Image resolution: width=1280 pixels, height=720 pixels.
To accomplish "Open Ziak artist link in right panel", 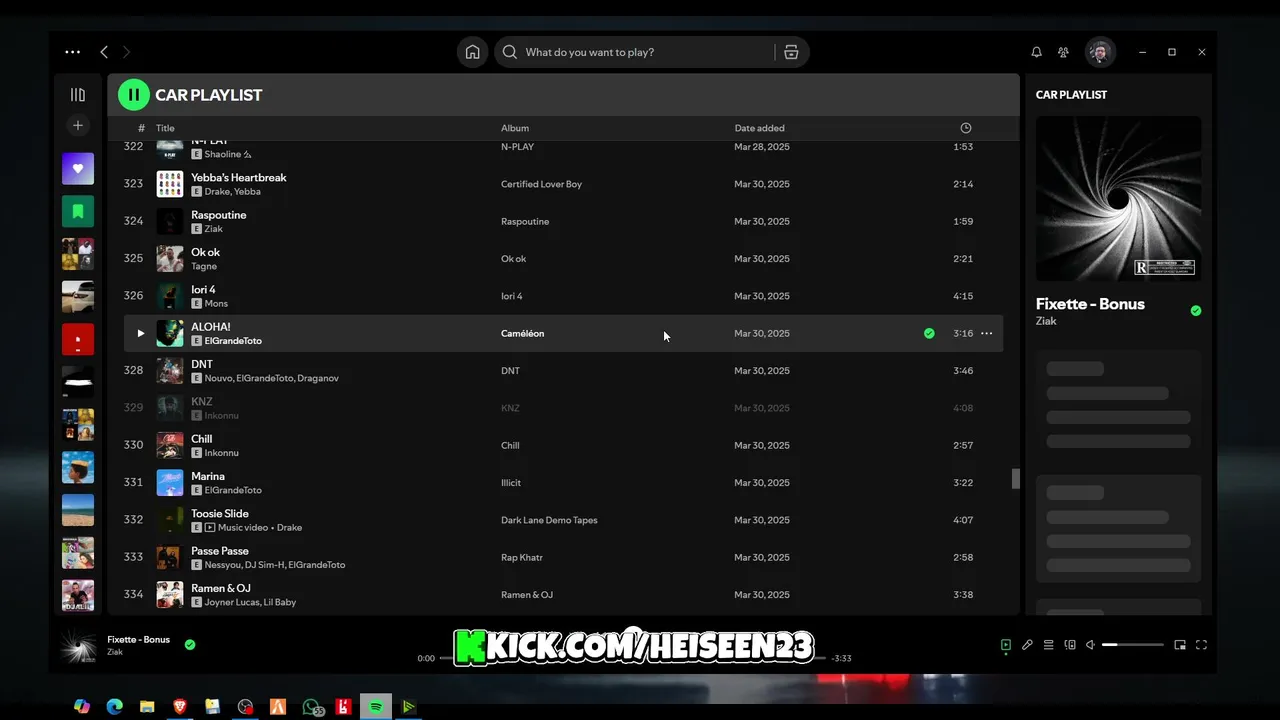I will click(1046, 321).
